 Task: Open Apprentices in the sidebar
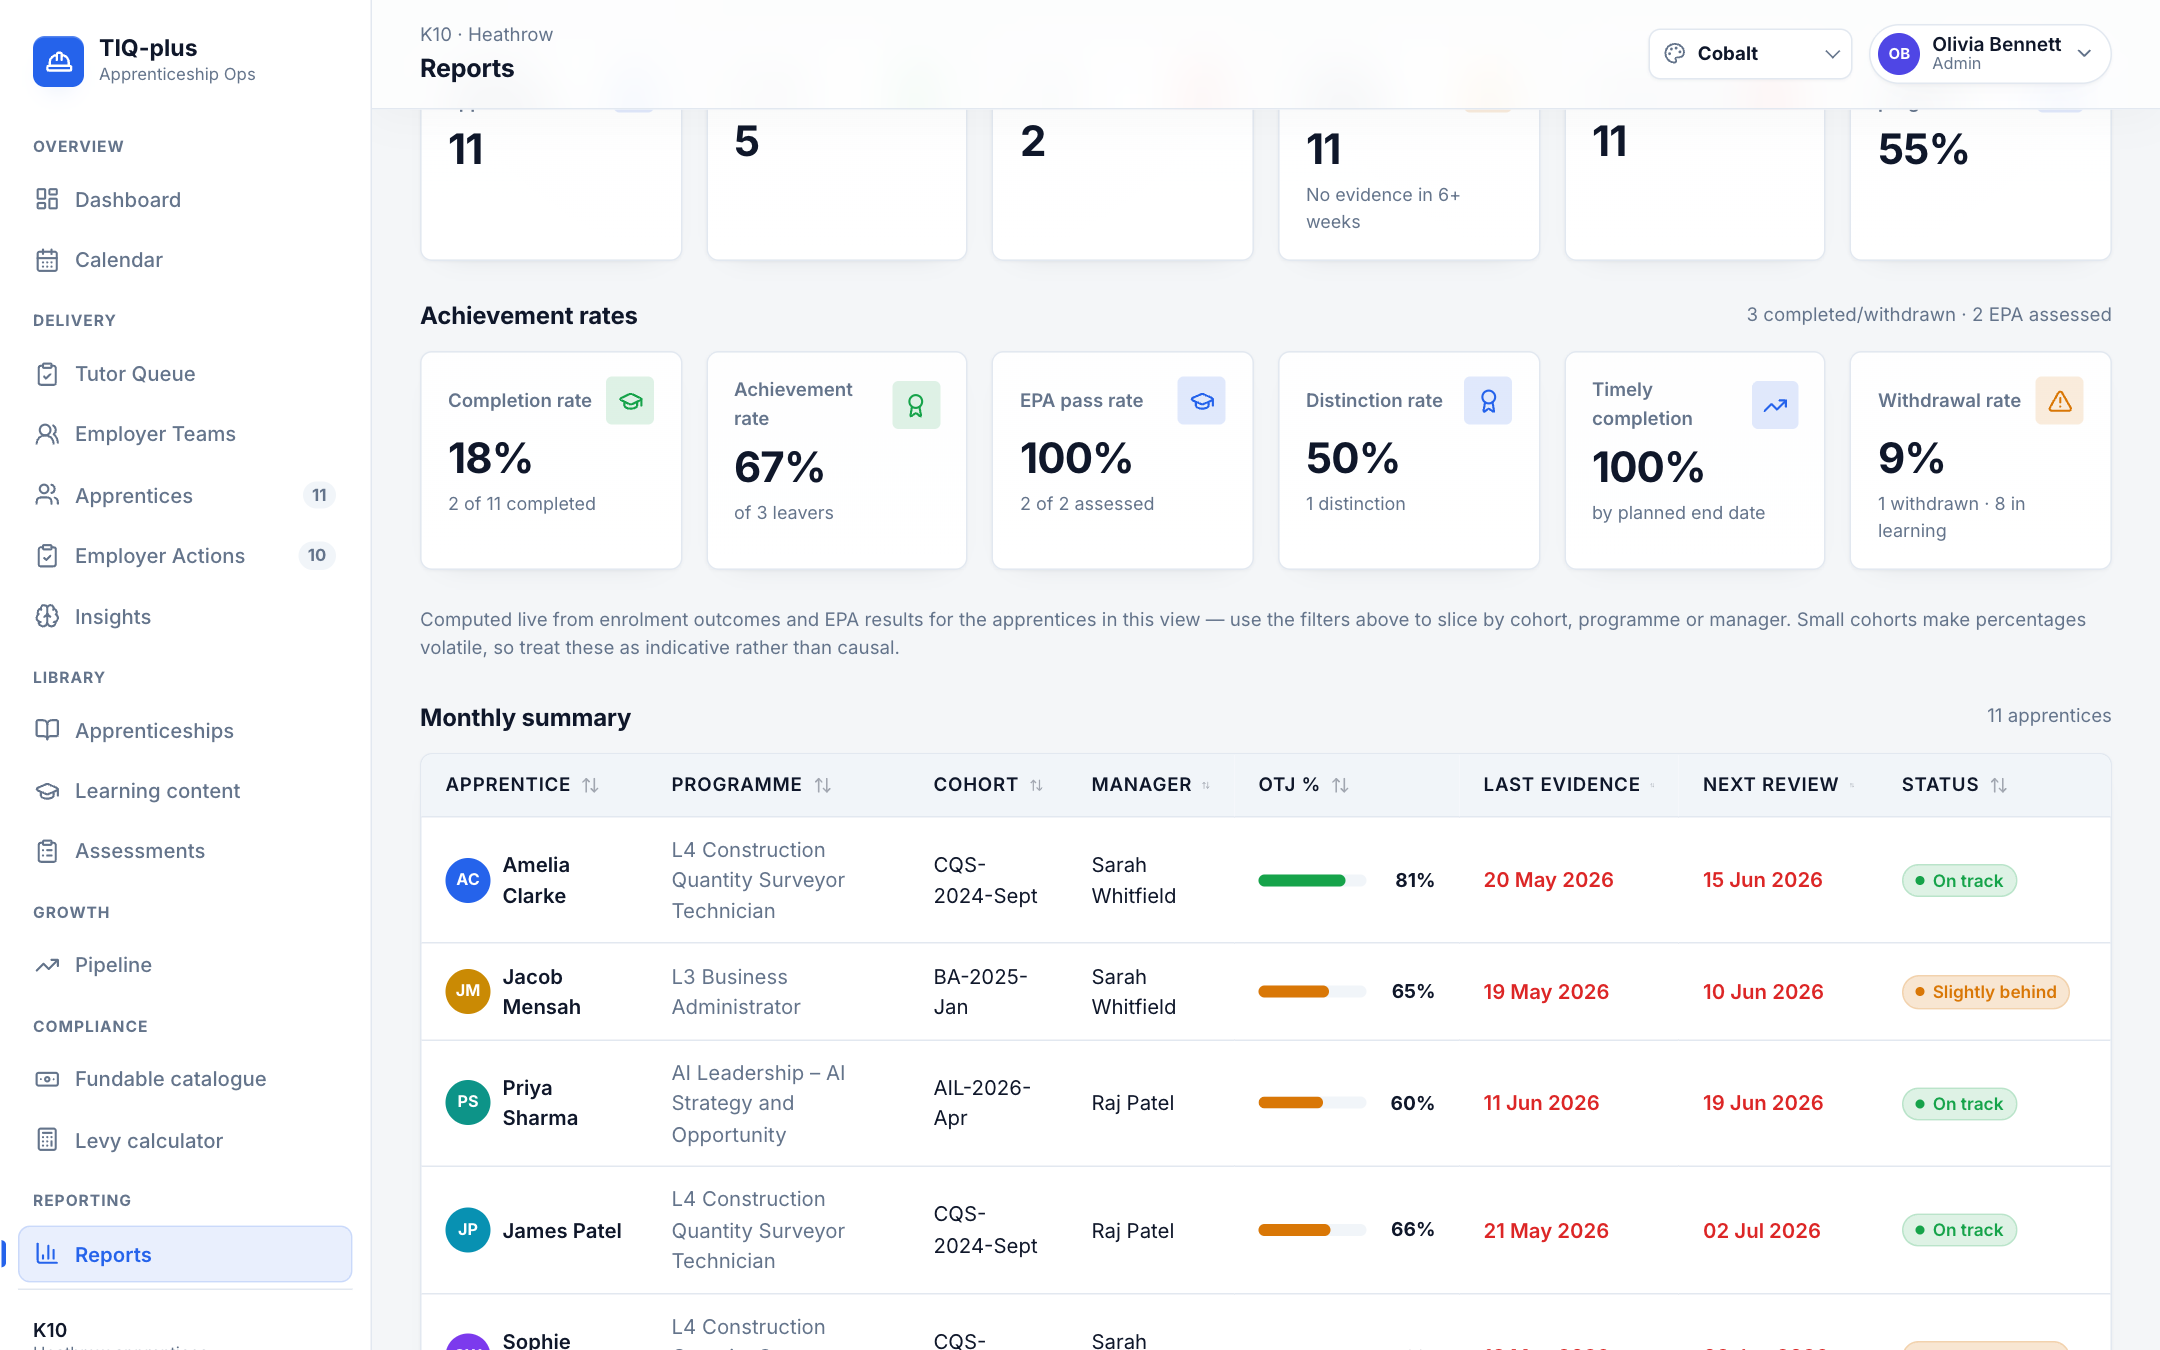tap(185, 495)
